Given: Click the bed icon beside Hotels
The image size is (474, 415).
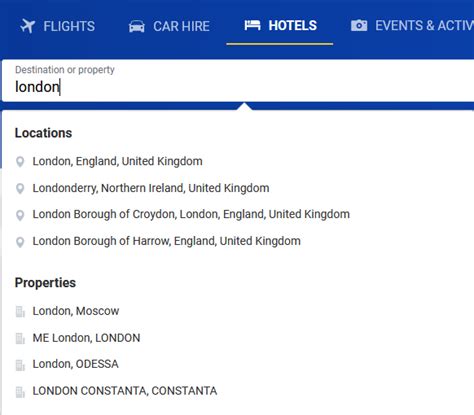Looking at the screenshot, I should (252, 25).
